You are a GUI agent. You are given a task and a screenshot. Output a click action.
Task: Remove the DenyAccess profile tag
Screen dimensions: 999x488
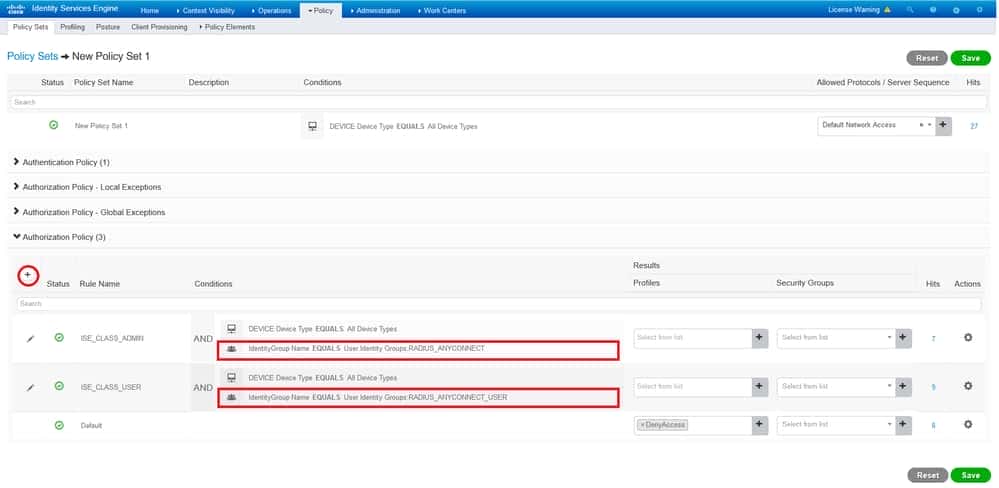pyautogui.click(x=643, y=425)
